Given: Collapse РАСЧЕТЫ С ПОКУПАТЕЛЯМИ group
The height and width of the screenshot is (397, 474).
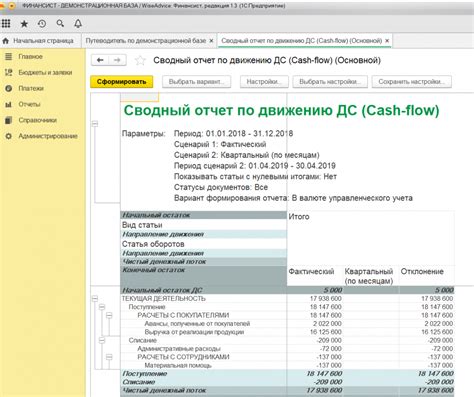Looking at the screenshot, I should (109, 315).
